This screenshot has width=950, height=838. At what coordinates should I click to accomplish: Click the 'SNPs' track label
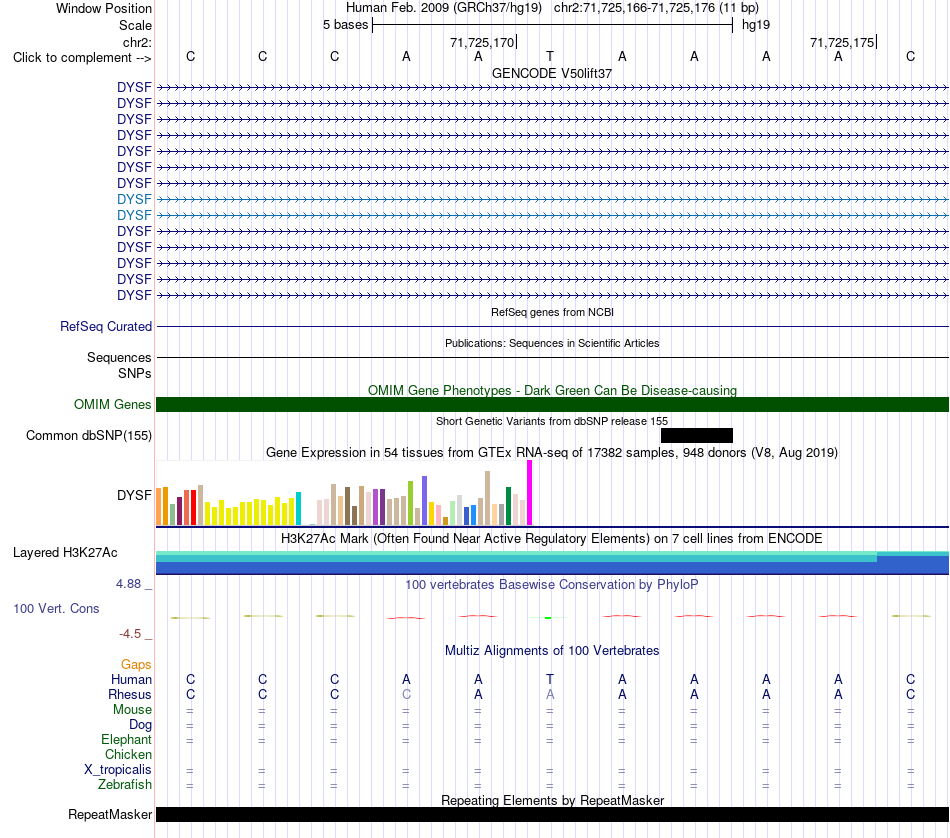click(x=135, y=373)
